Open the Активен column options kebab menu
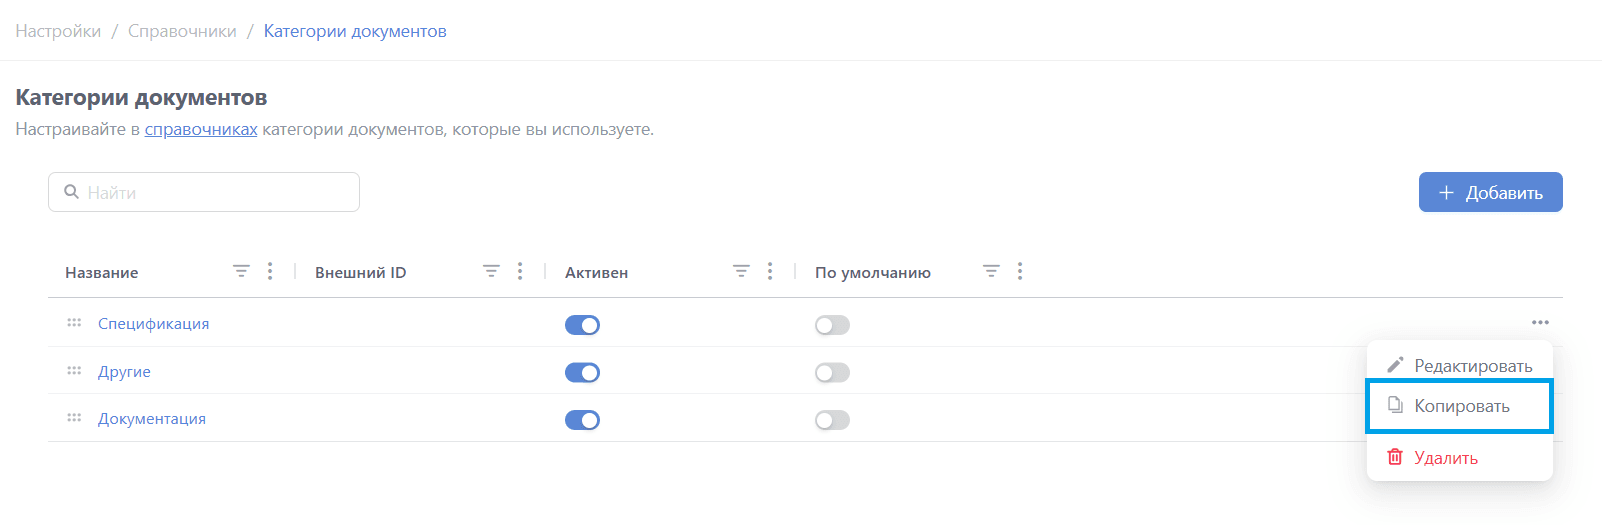This screenshot has height=525, width=1602. (770, 271)
